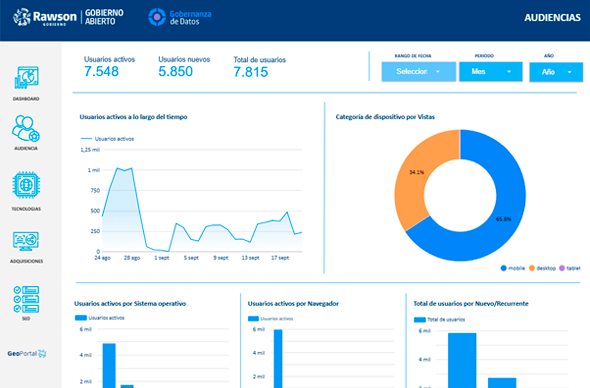Screen dimensions: 590x388
Task: Click the GOBIERNO ABIERTO header text
Action: tap(104, 17)
